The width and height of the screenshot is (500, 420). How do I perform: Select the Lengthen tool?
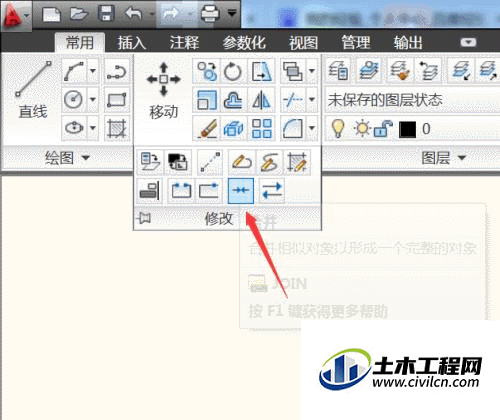[210, 162]
